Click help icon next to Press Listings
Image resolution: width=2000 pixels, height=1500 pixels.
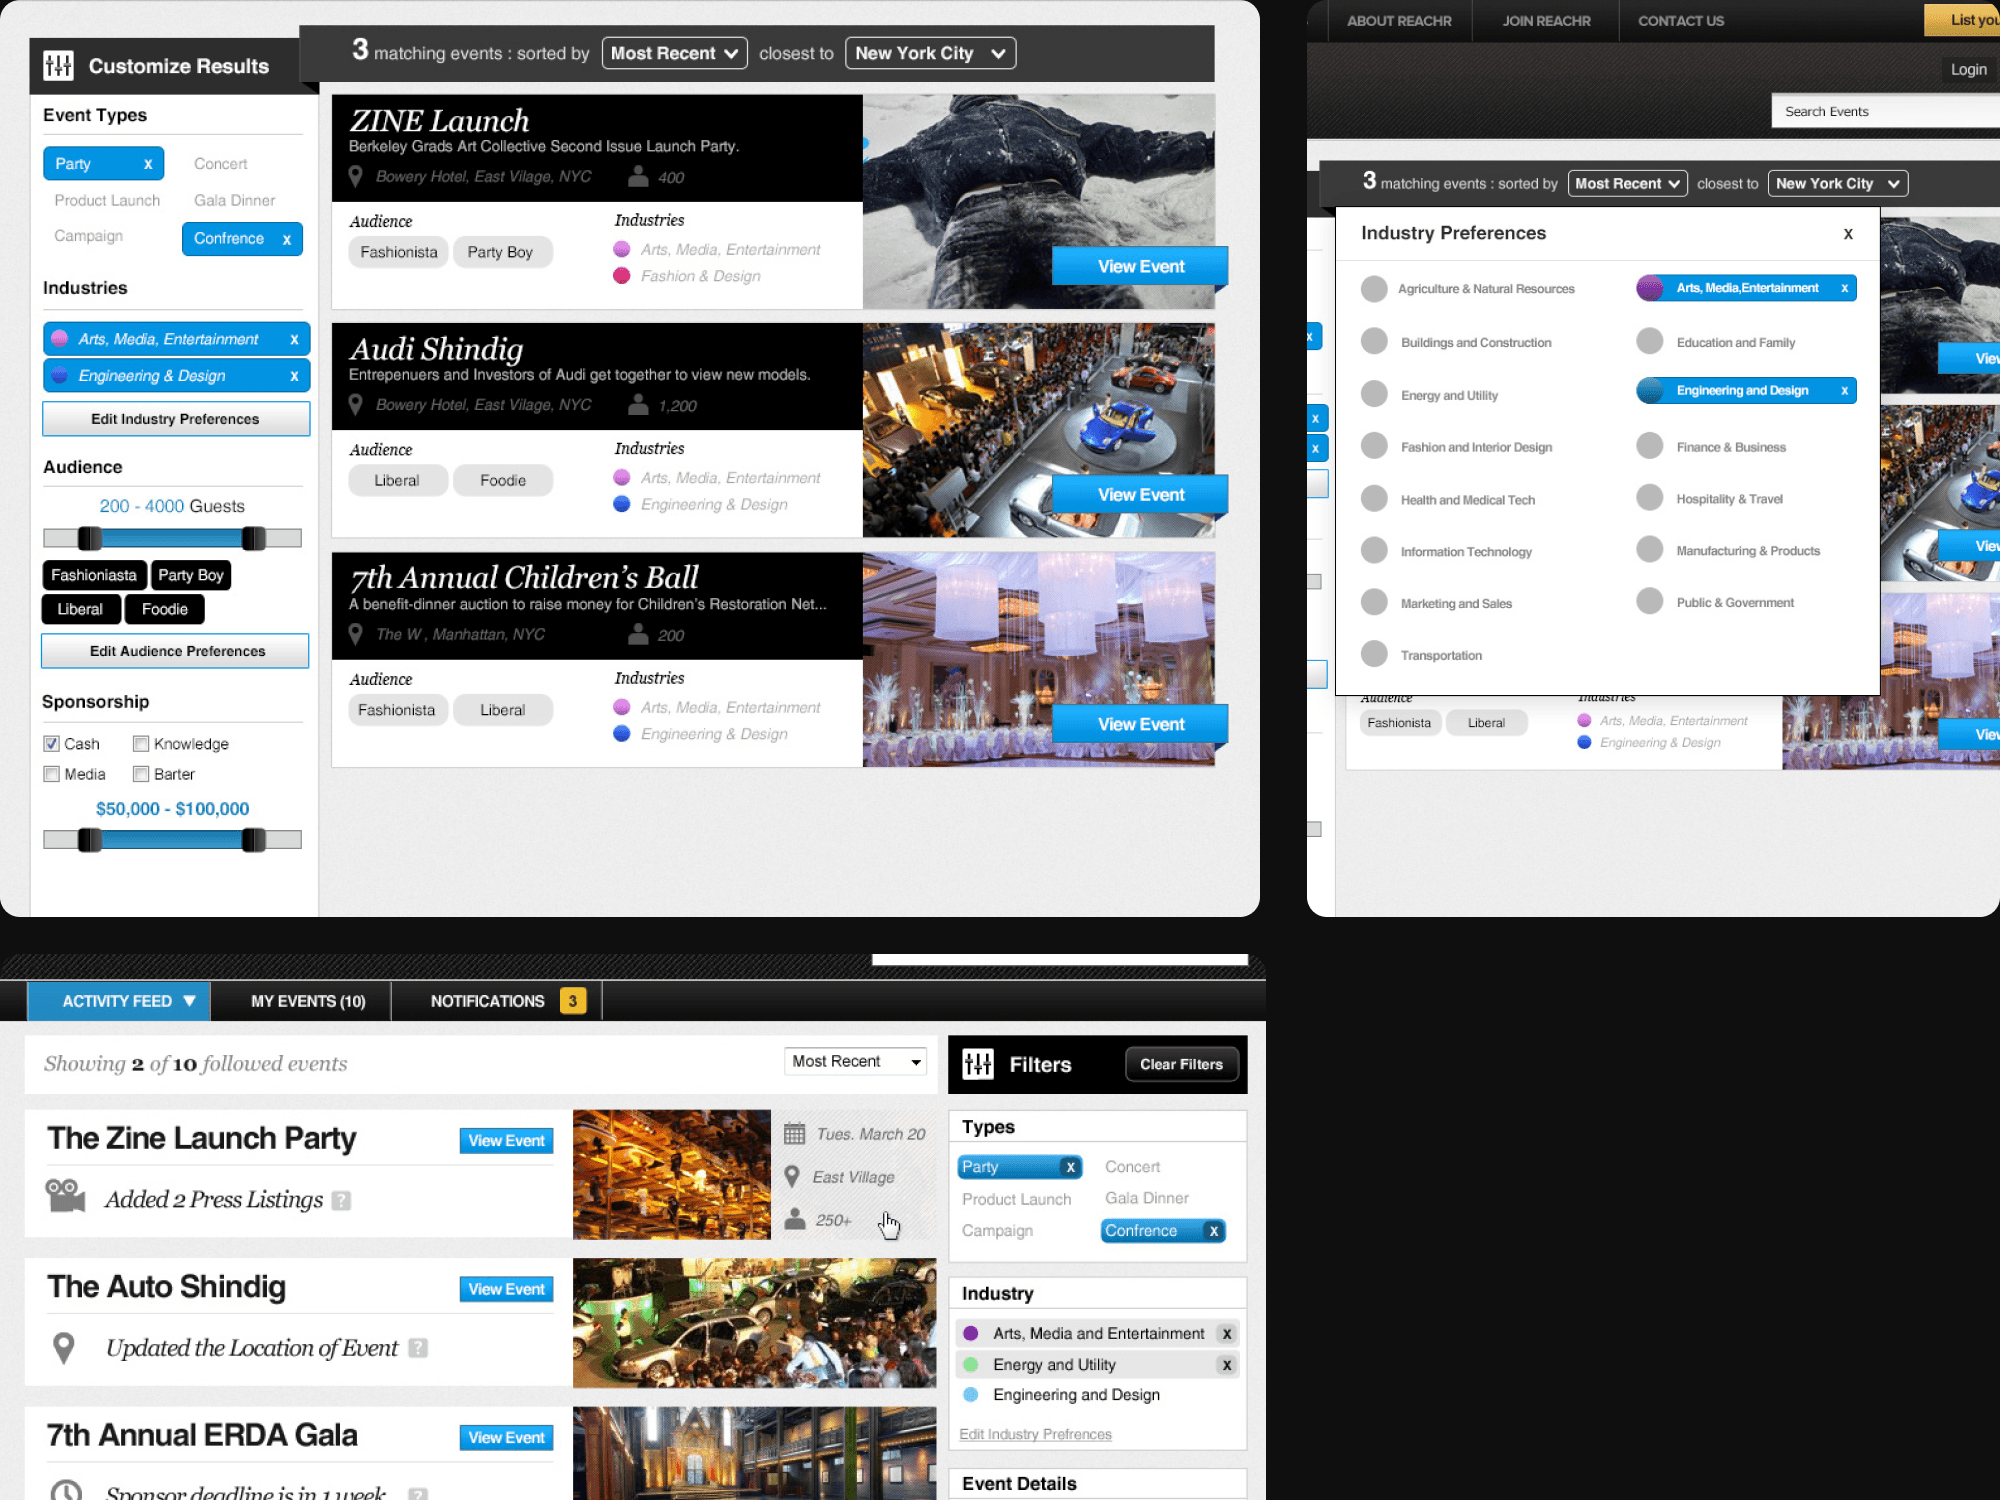click(342, 1201)
